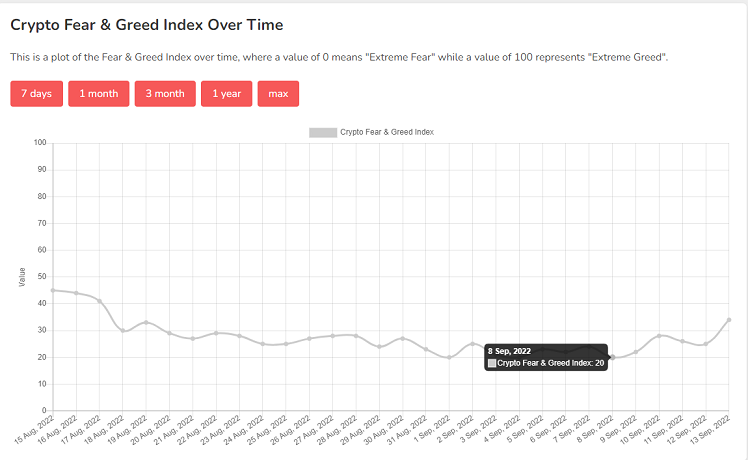
Task: Toggle the Crypto Fear & Greed Index legend swatch
Action: pyautogui.click(x=323, y=133)
